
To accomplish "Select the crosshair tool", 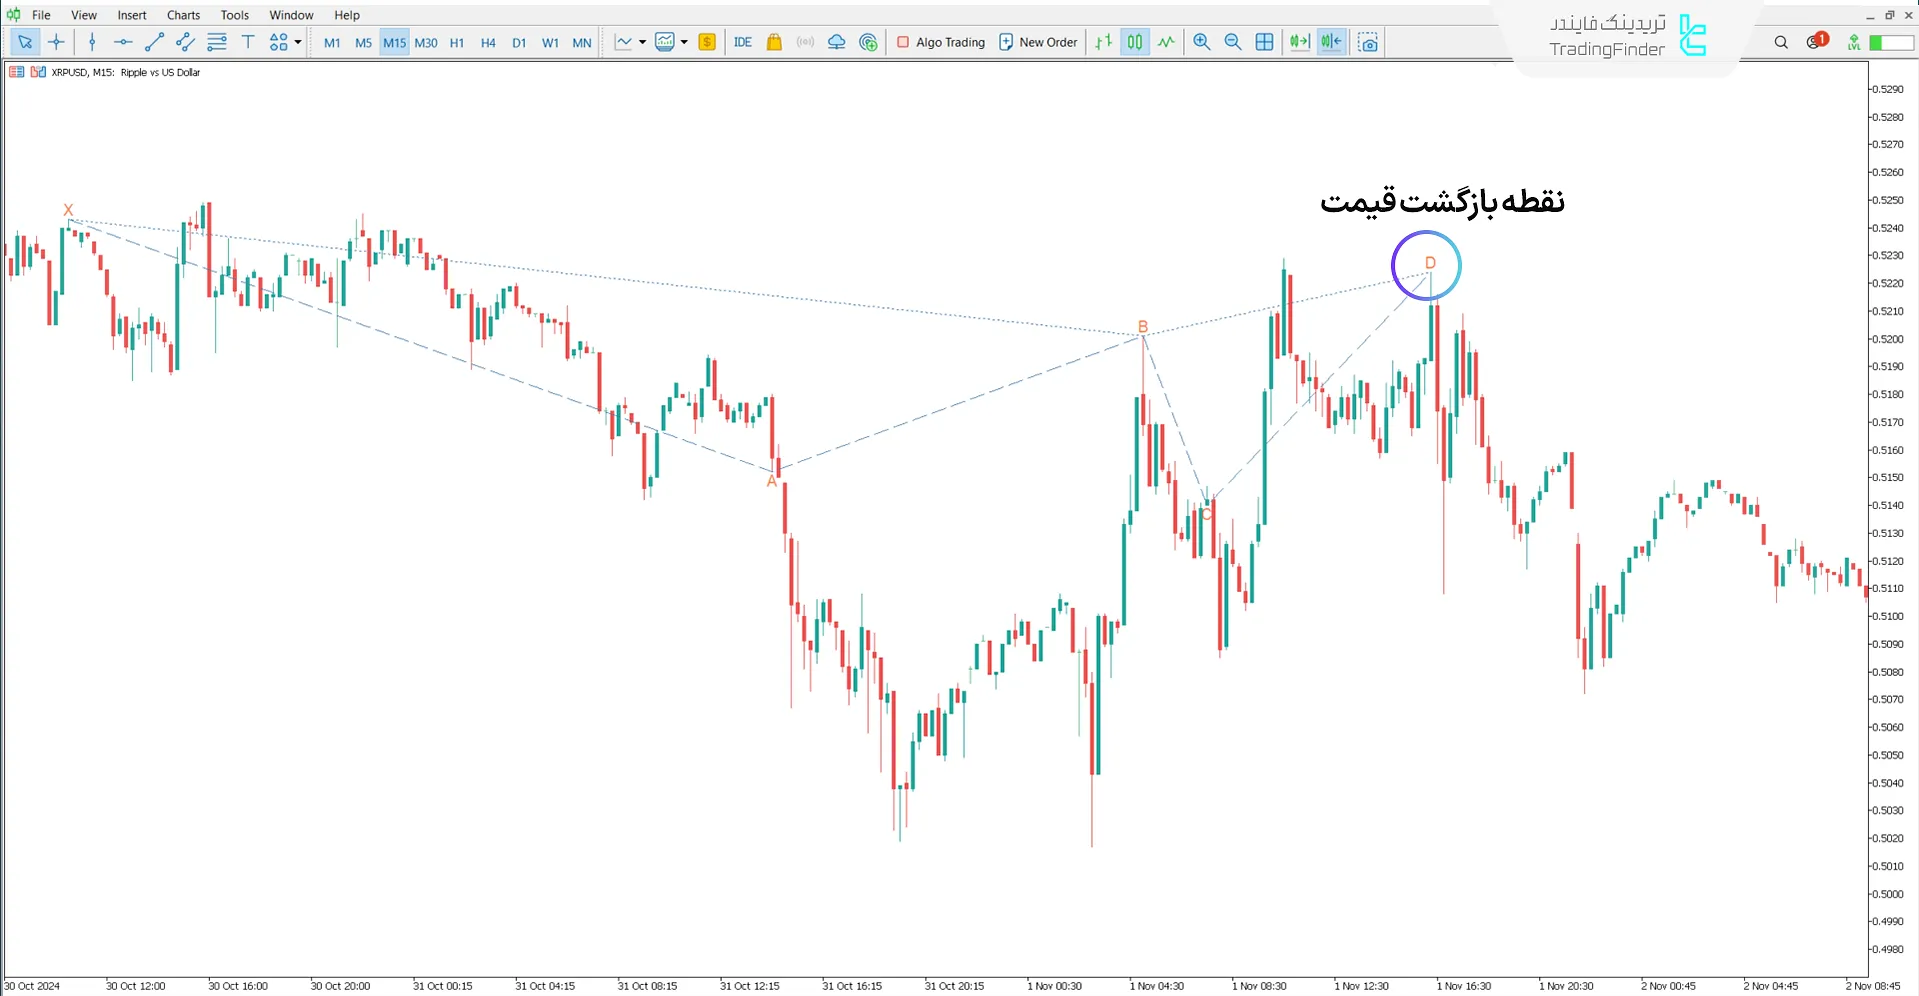I will (x=56, y=42).
